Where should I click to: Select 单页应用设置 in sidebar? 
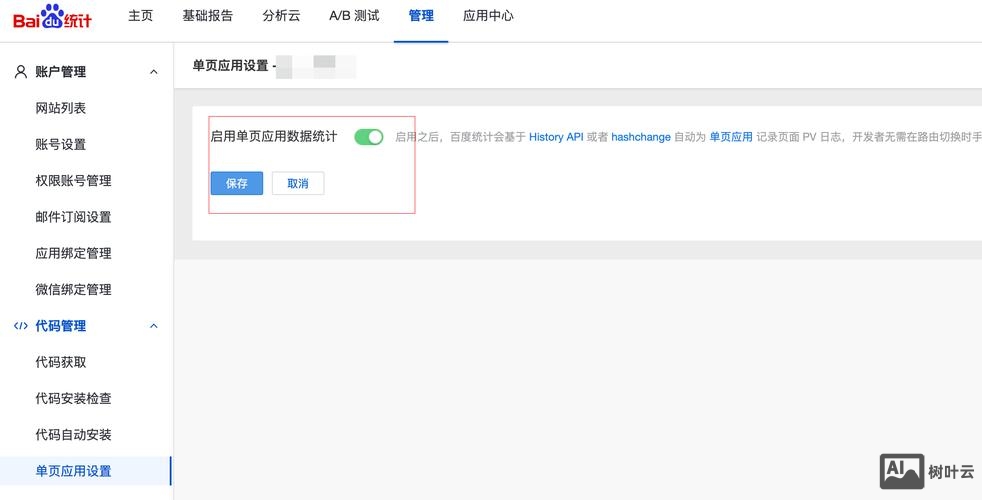click(x=86, y=471)
